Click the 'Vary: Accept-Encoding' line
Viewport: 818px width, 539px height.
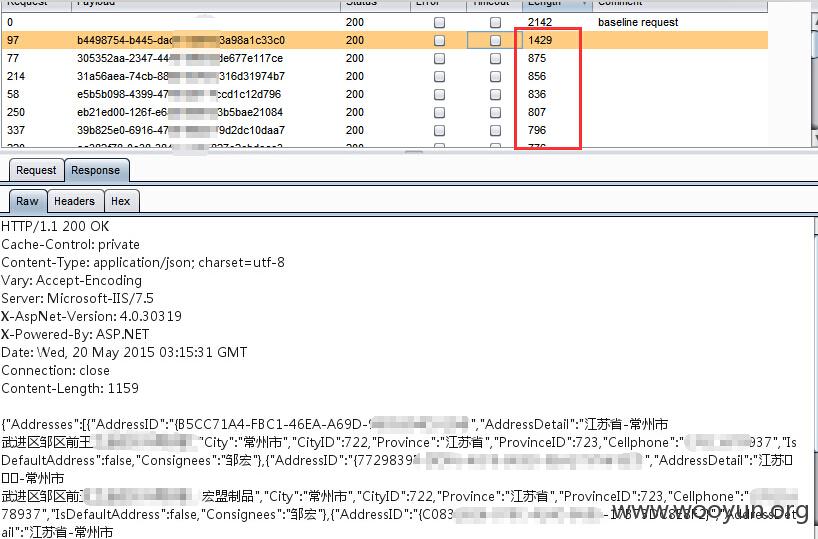(71, 281)
